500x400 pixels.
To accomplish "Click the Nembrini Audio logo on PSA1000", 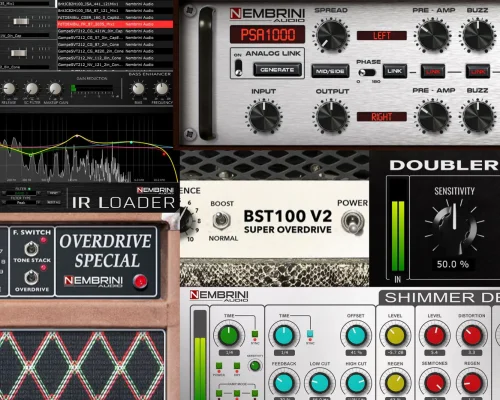I will point(267,15).
